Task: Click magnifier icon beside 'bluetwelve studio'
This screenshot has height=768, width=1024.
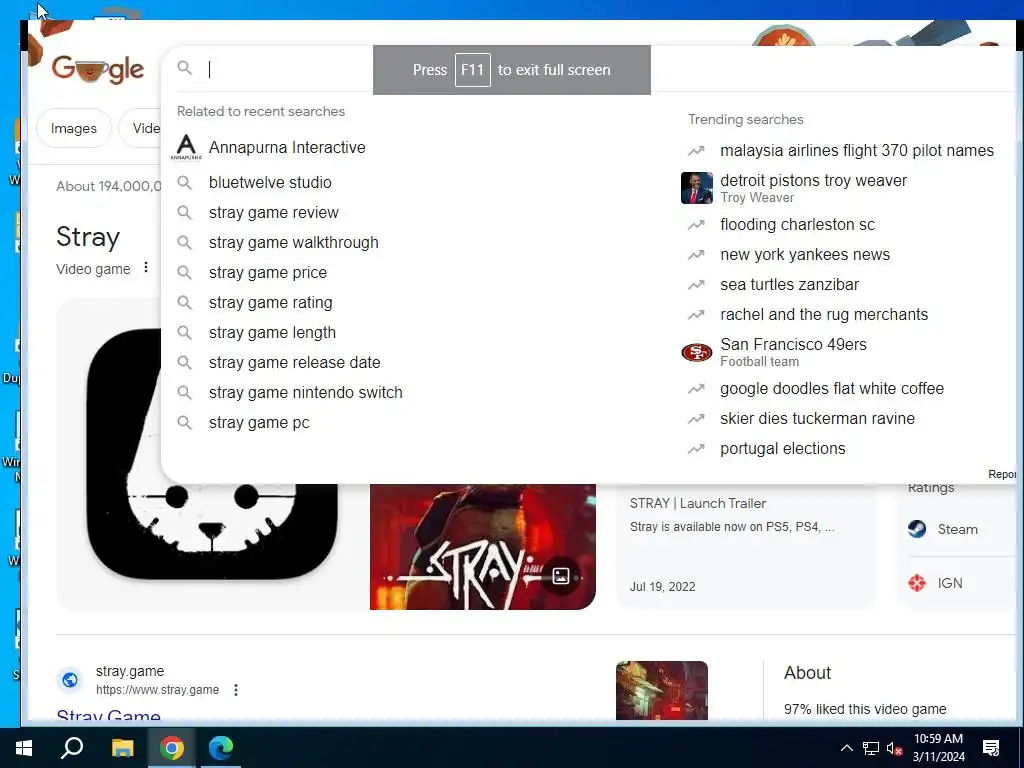Action: pyautogui.click(x=185, y=182)
